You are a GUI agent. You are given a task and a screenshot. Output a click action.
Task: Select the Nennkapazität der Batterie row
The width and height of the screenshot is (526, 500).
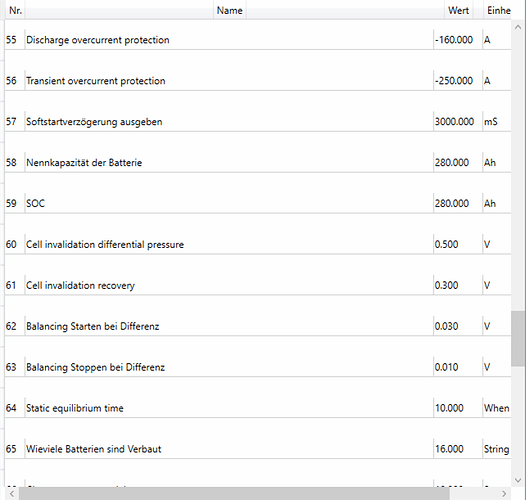coord(258,163)
